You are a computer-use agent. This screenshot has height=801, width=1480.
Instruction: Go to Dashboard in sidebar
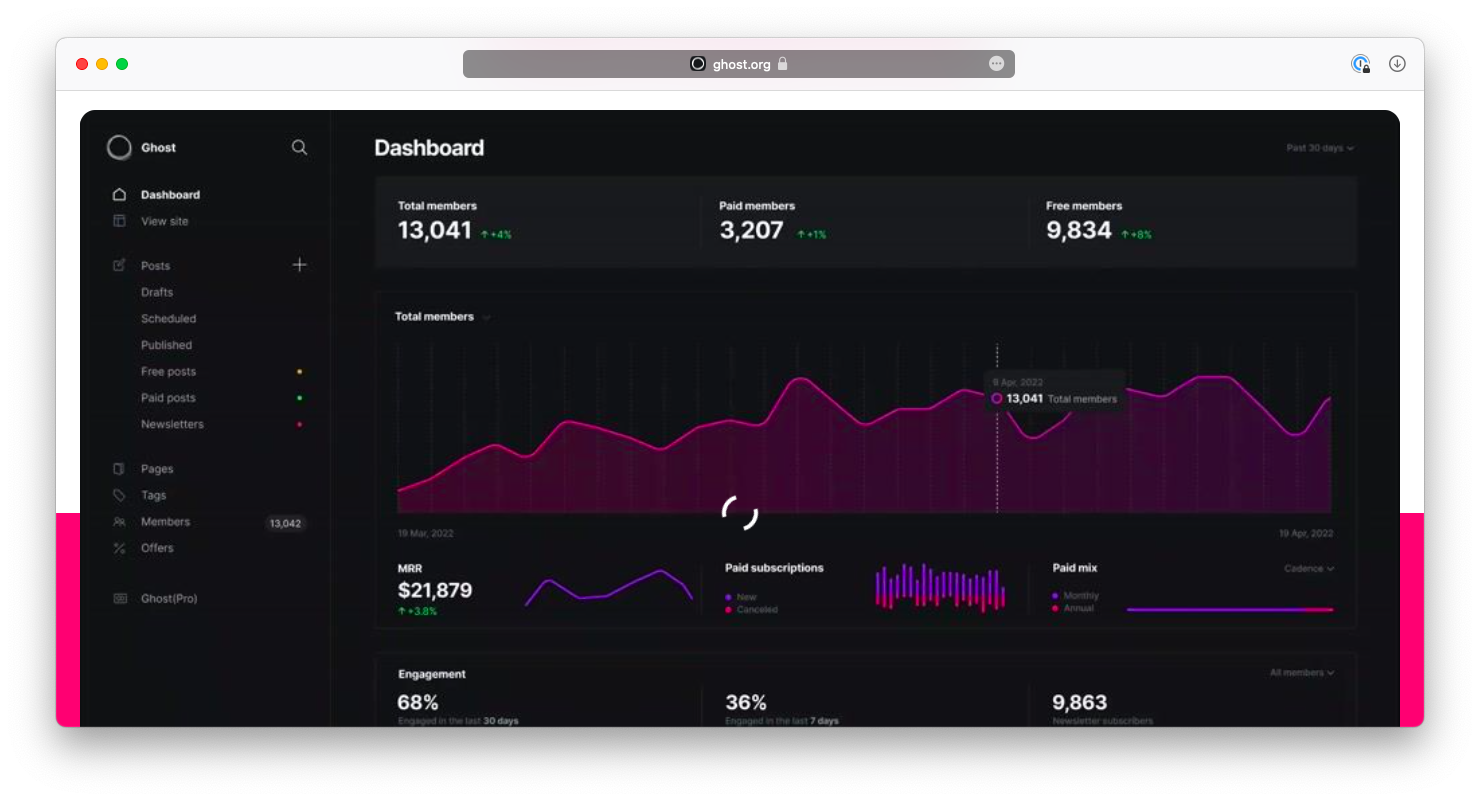click(x=170, y=195)
